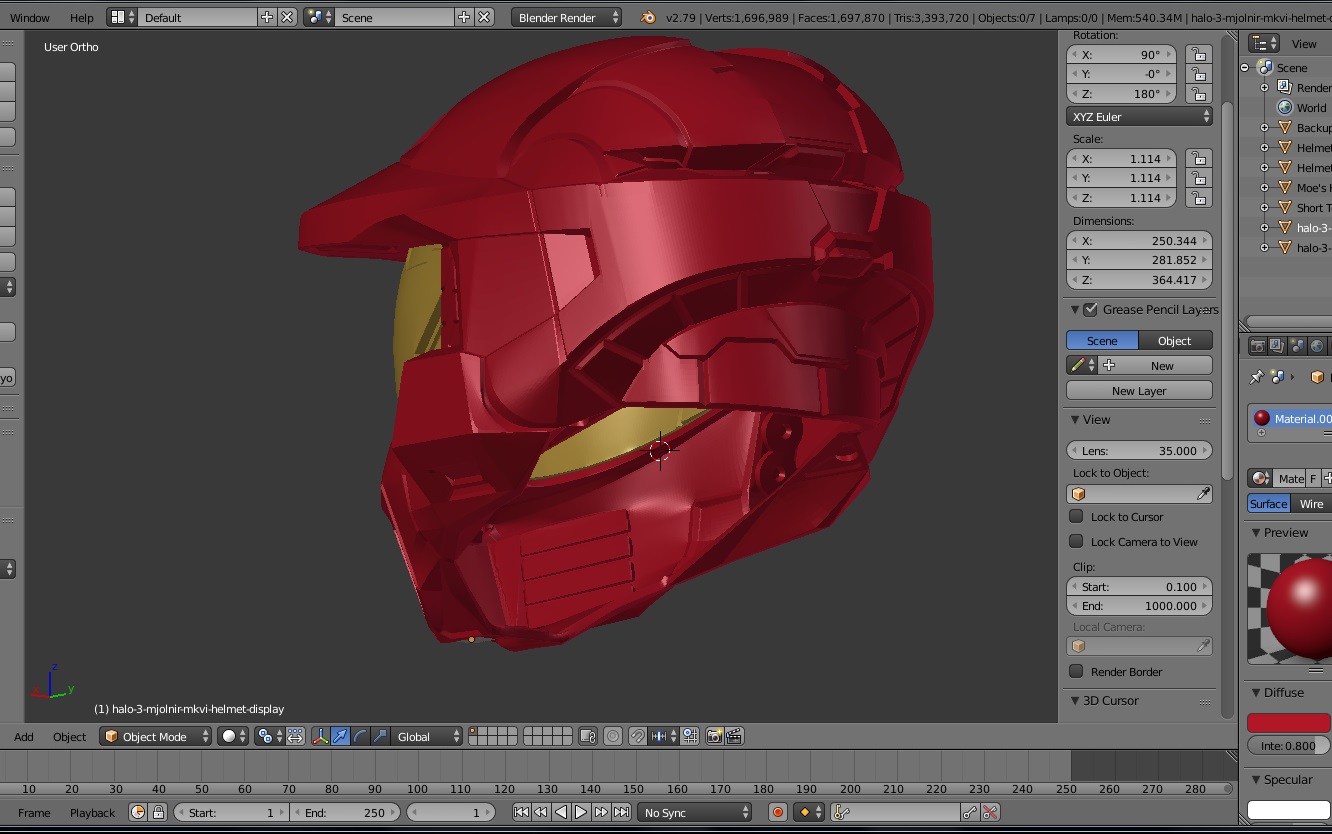Click the snap magnet icon
This screenshot has width=1332, height=834.
(638, 736)
